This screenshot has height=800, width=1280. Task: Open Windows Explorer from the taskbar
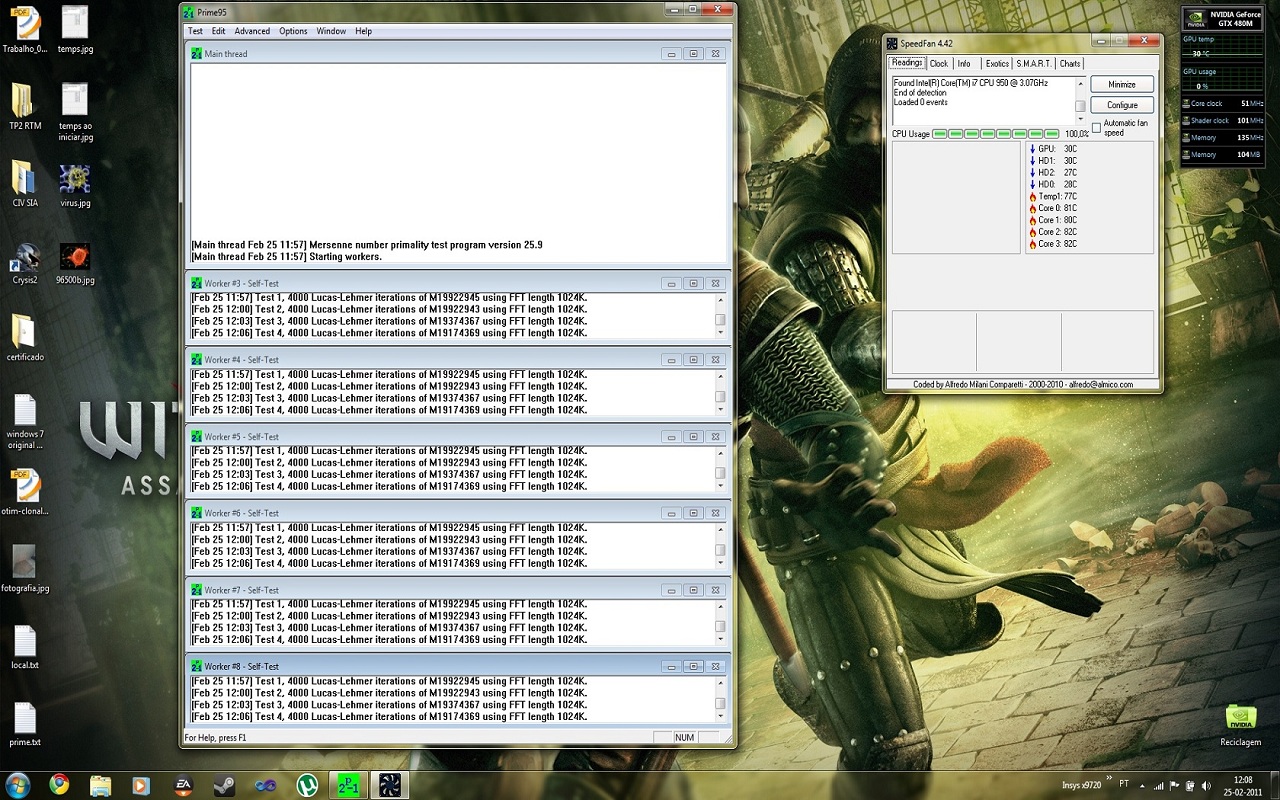point(100,785)
